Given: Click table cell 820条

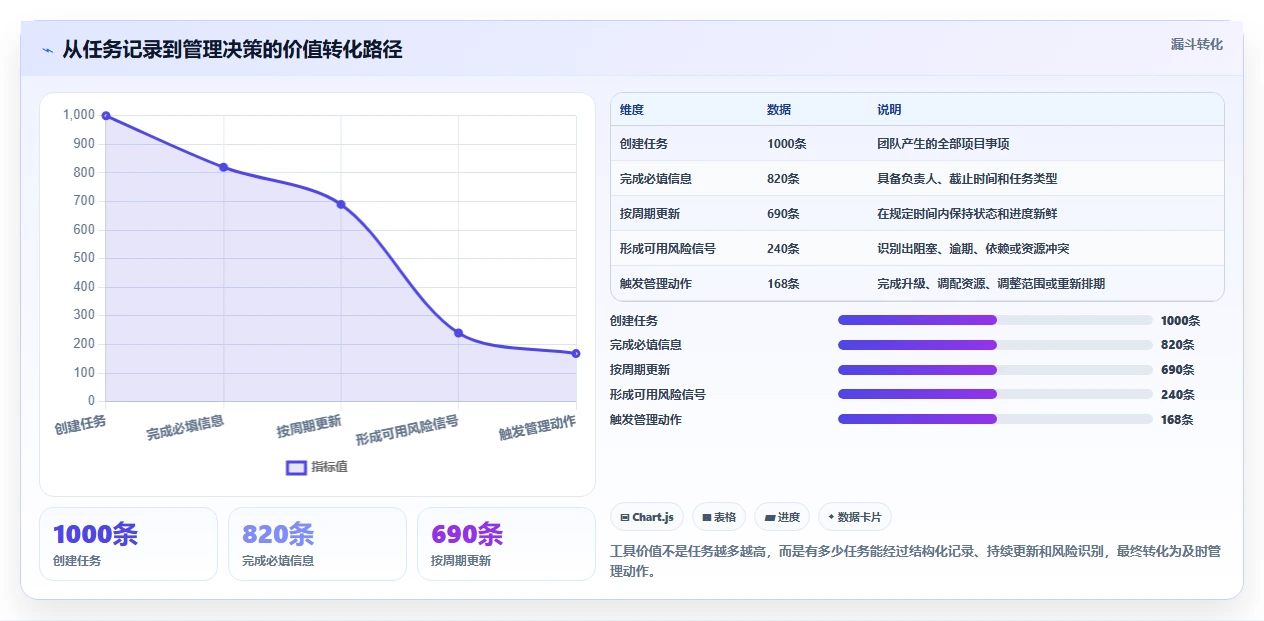Looking at the screenshot, I should coord(783,179).
